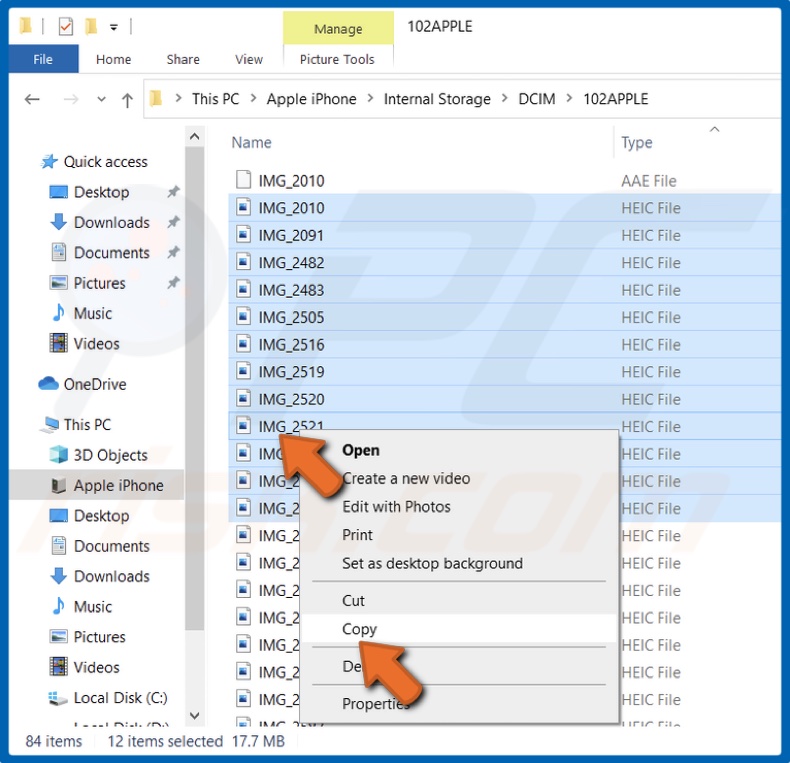Open the File tab
790x763 pixels.
[43, 59]
